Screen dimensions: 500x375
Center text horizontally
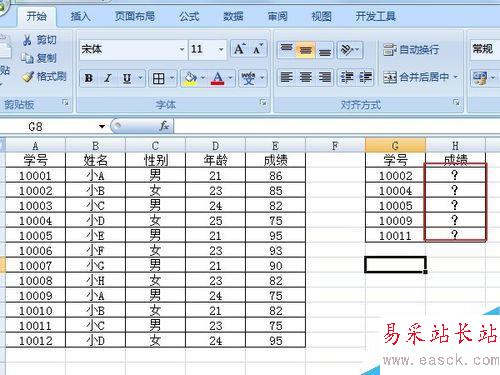click(306, 78)
